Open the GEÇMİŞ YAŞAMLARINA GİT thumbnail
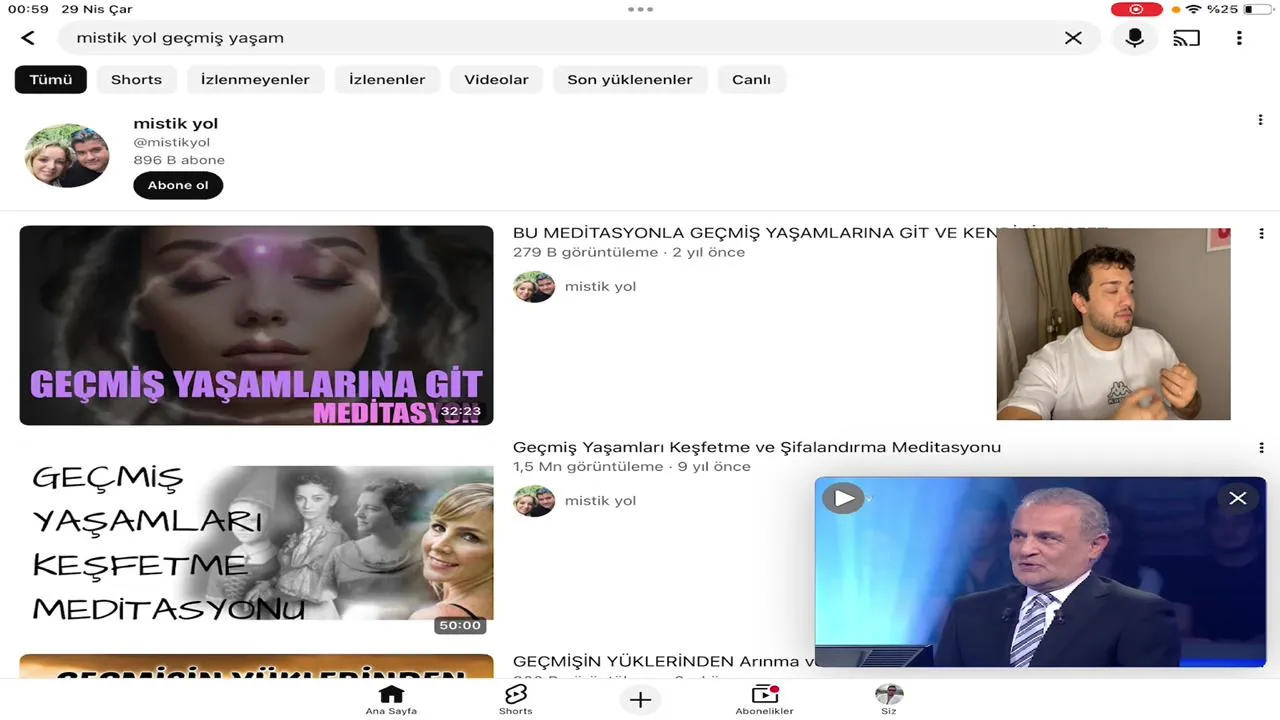The image size is (1280, 720). [x=256, y=325]
